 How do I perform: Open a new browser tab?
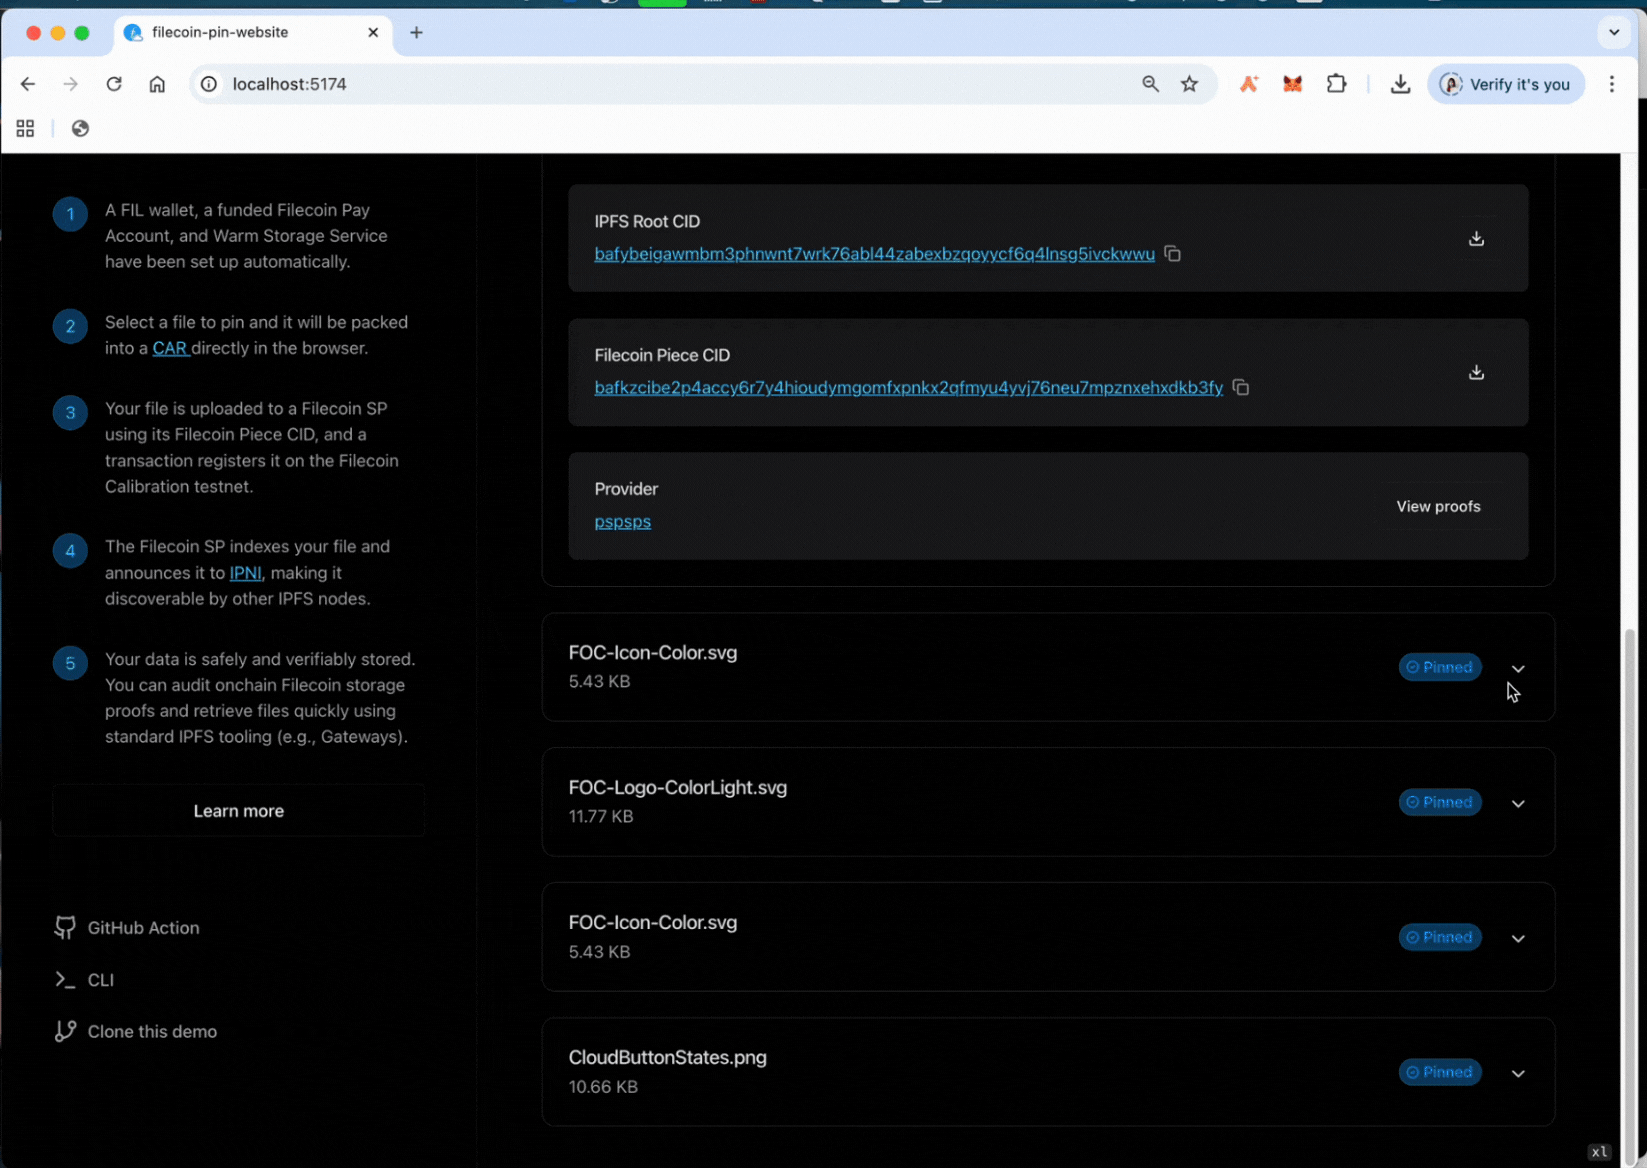(417, 32)
